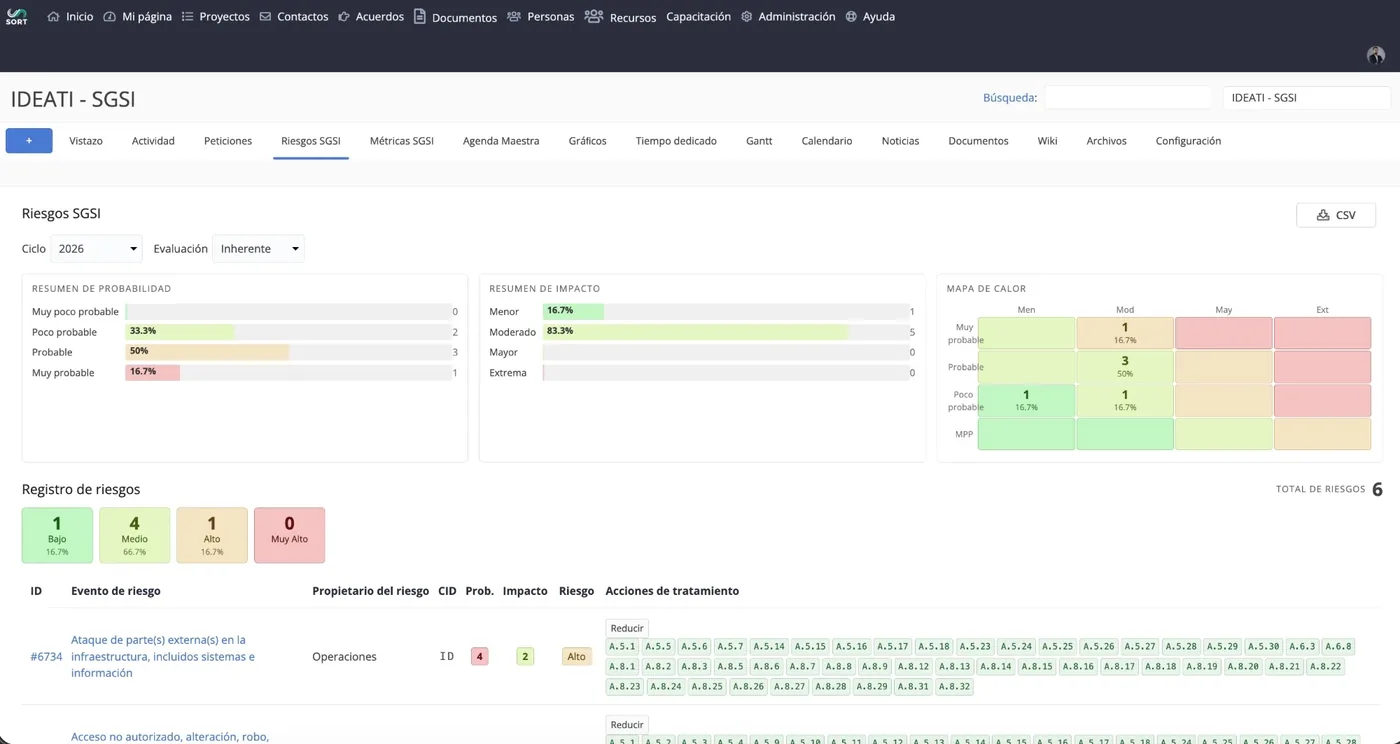Click heat map cell Poco probable / Men
This screenshot has width=1400, height=744.
(x=1026, y=401)
